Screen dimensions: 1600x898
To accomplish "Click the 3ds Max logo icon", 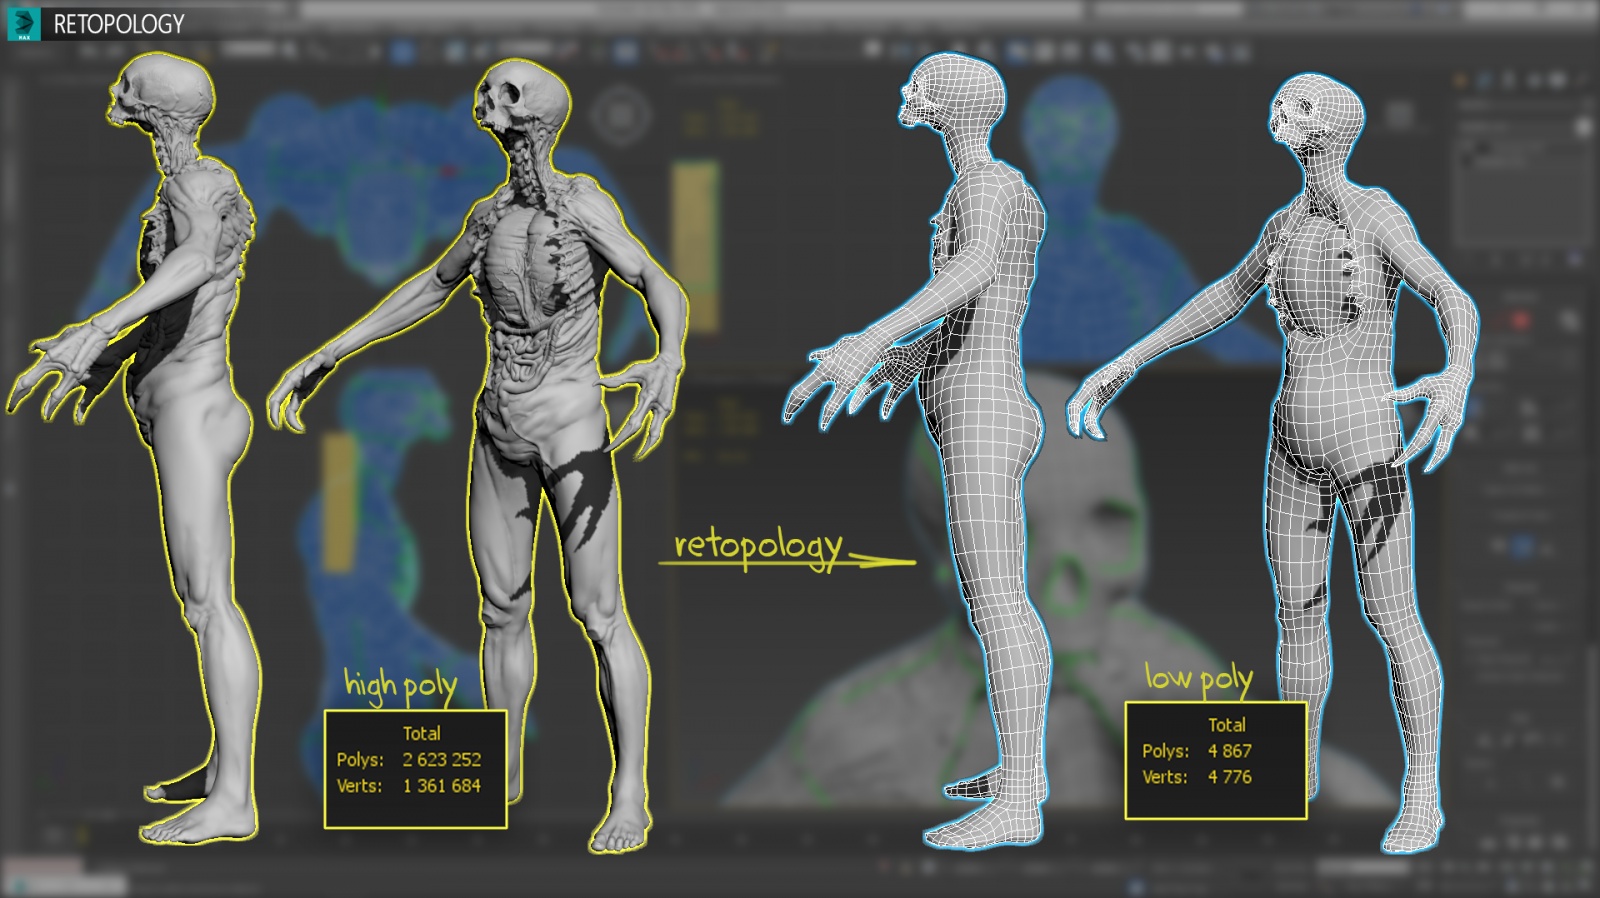I will (24, 23).
